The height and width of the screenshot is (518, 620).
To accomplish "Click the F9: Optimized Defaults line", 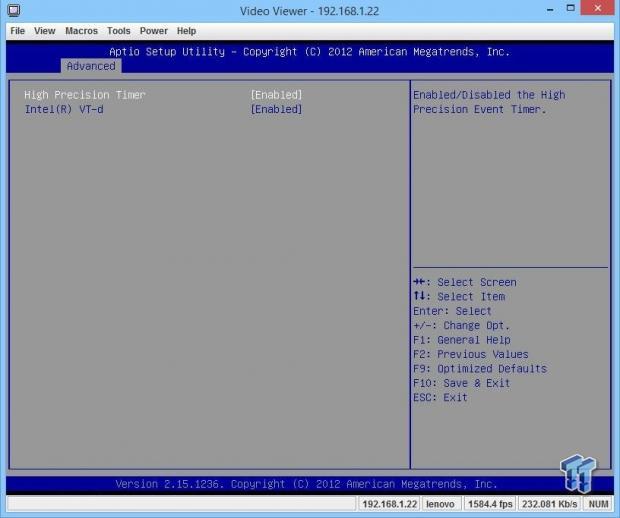I will pos(480,369).
